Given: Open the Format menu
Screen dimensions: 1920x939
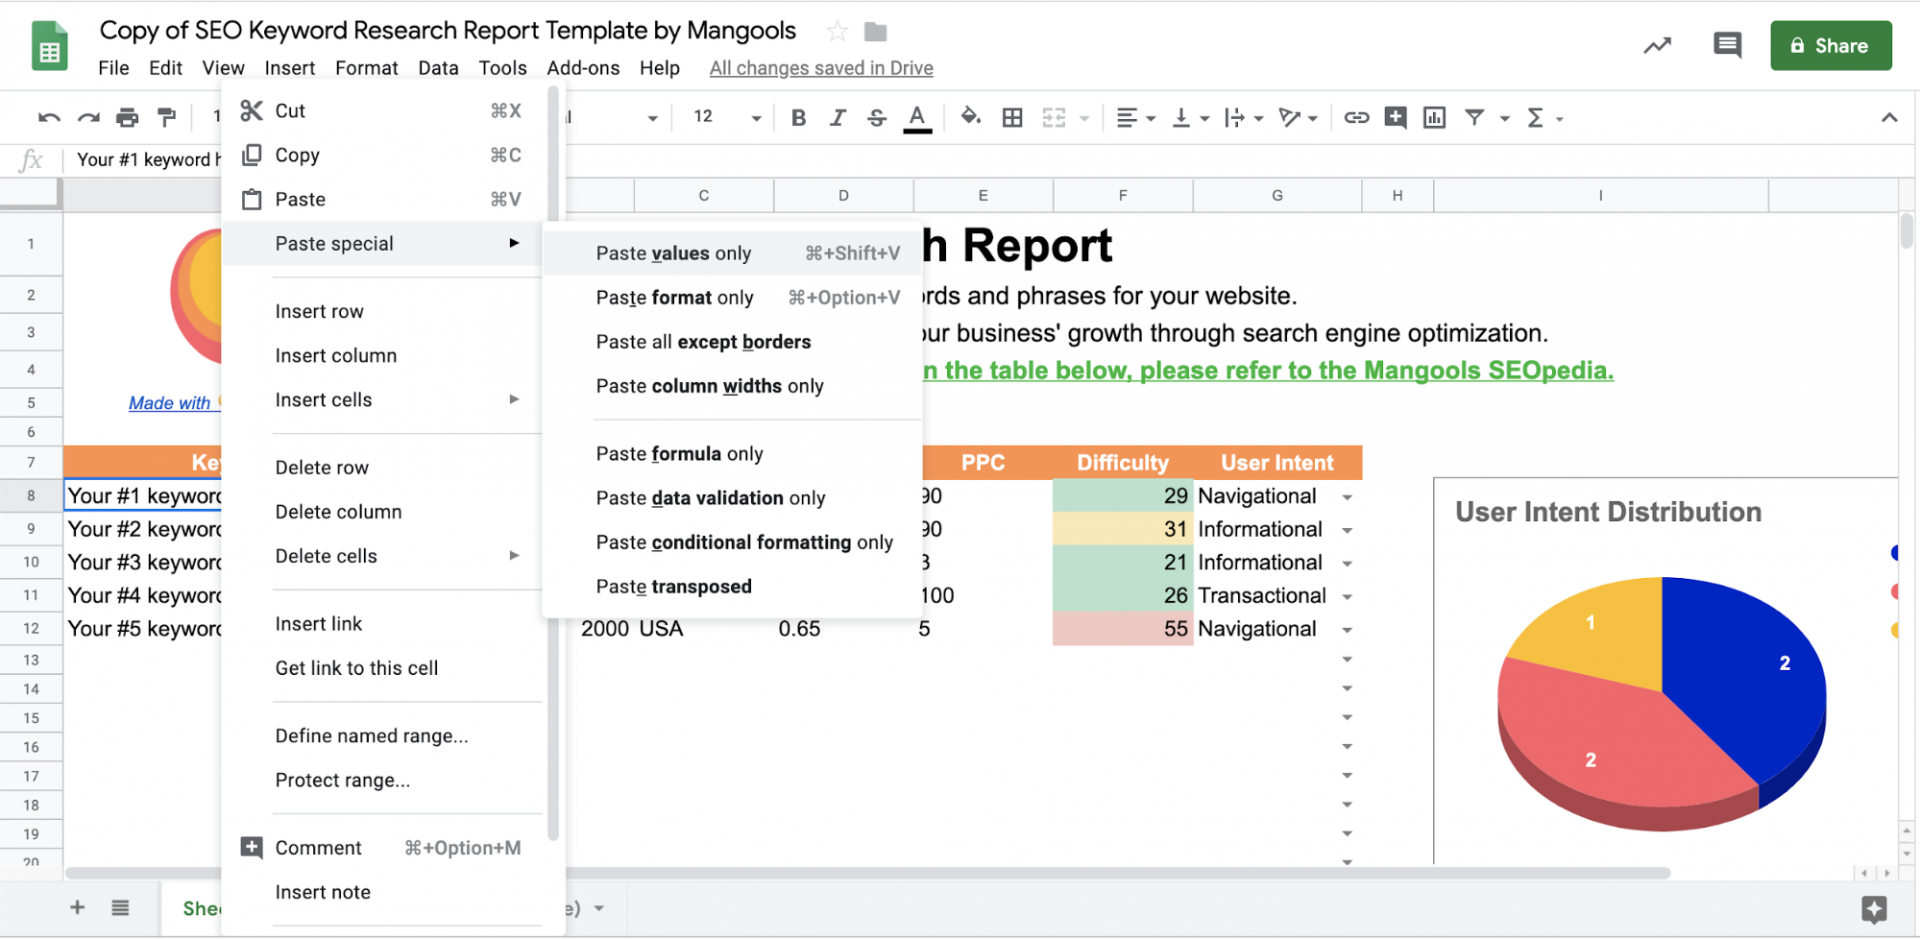Looking at the screenshot, I should (366, 68).
